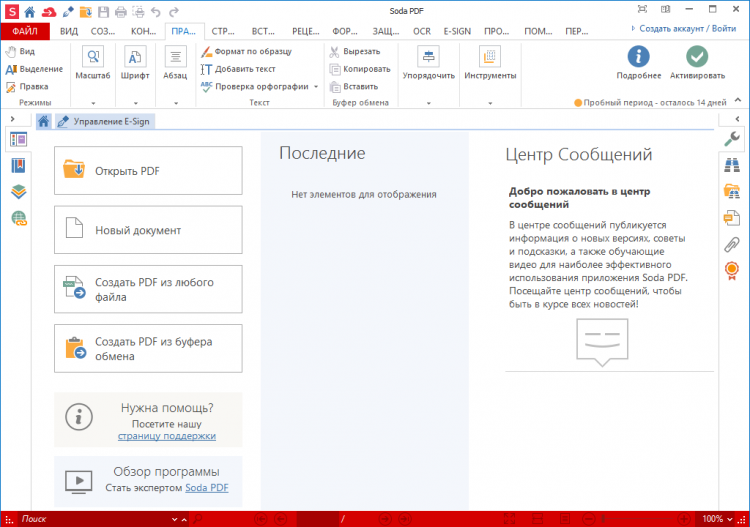Click the zoom slider in status bar
The image size is (750, 527).
[637, 519]
